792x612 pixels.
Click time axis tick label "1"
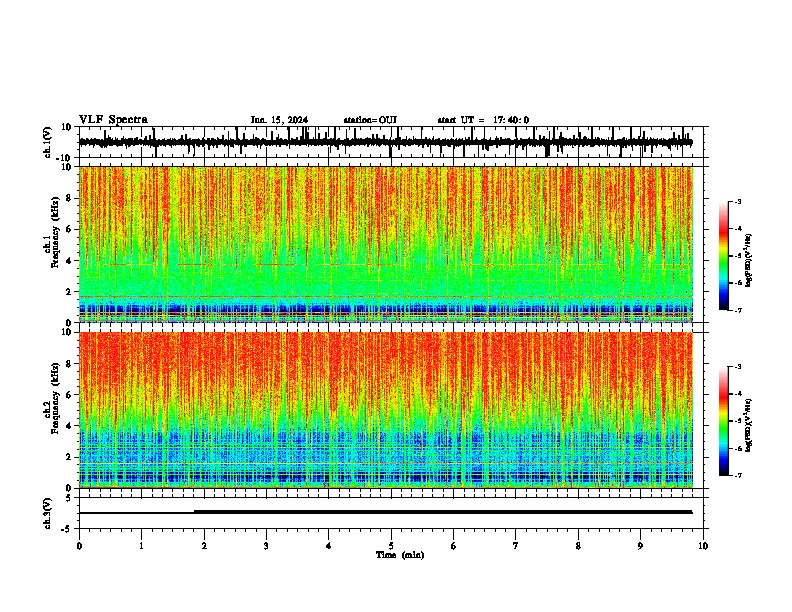pyautogui.click(x=141, y=546)
